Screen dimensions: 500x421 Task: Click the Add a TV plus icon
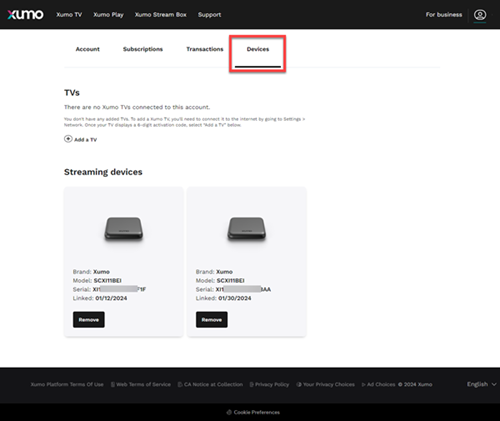(x=68, y=139)
